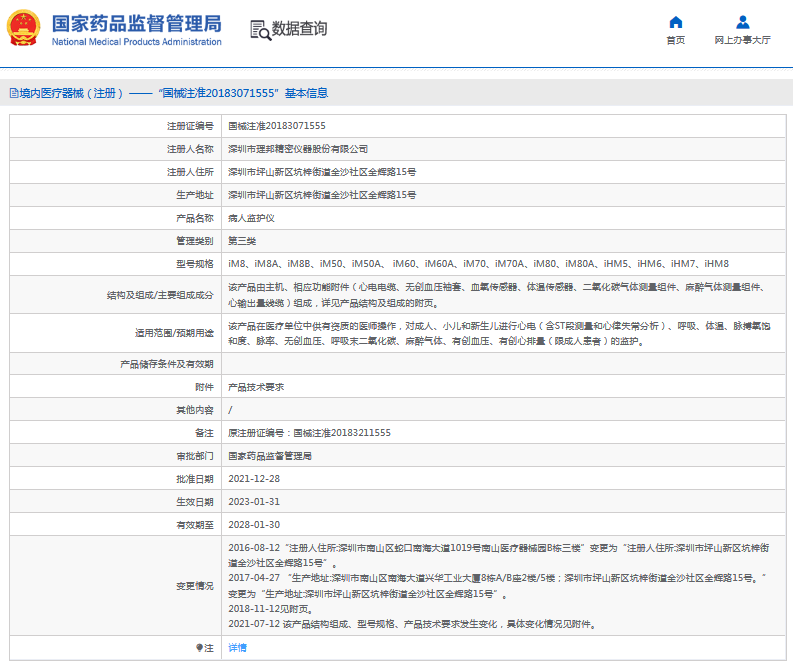Click the 附件 row label
This screenshot has width=793, height=668.
(204, 387)
